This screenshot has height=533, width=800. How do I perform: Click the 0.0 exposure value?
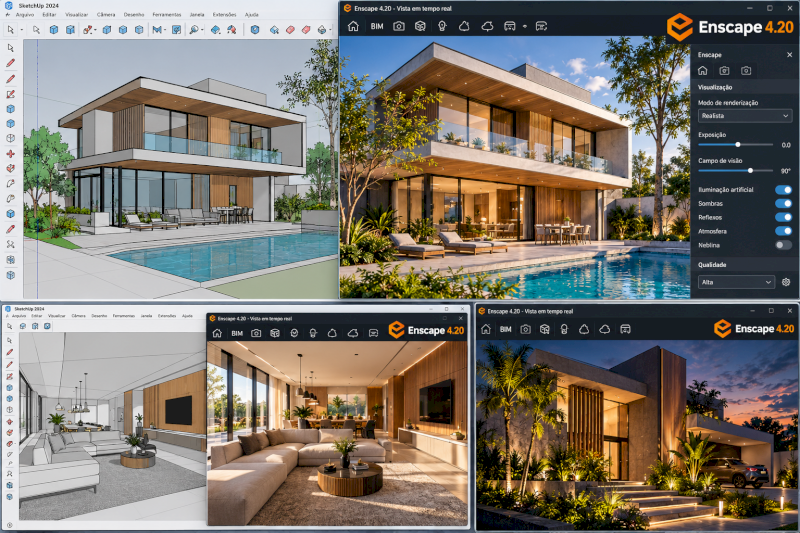pos(786,145)
